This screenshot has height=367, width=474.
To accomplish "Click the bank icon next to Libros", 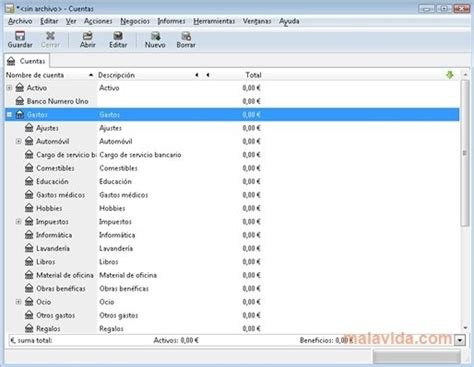I will (29, 262).
